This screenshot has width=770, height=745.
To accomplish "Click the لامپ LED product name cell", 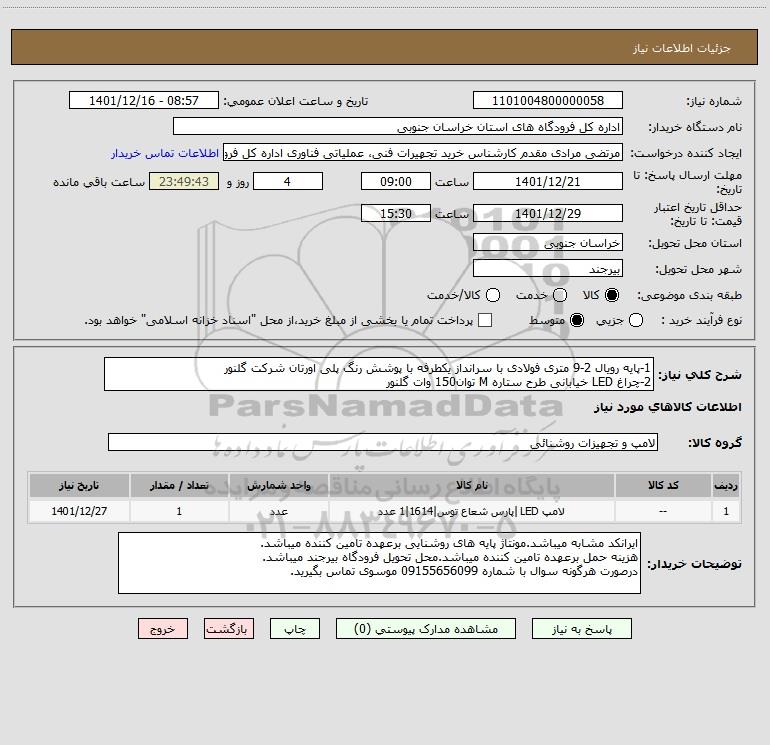I will 471,511.
